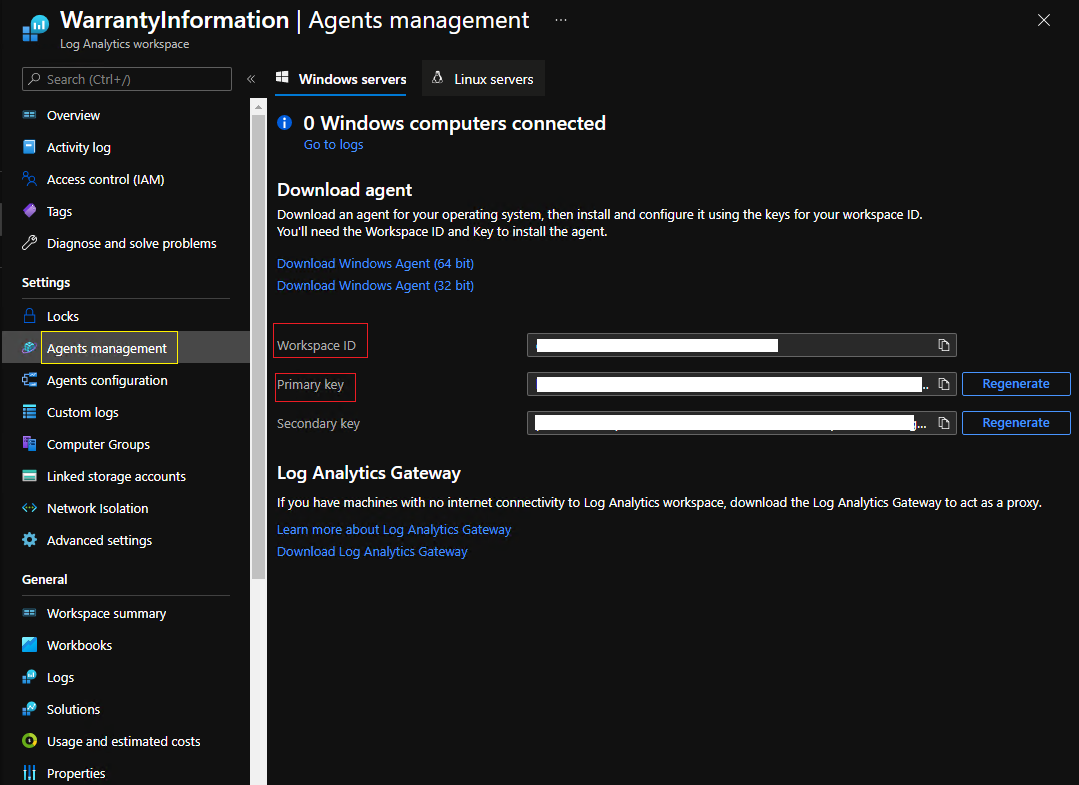This screenshot has width=1079, height=785.
Task: Open Usage and estimated costs
Action: coord(123,741)
